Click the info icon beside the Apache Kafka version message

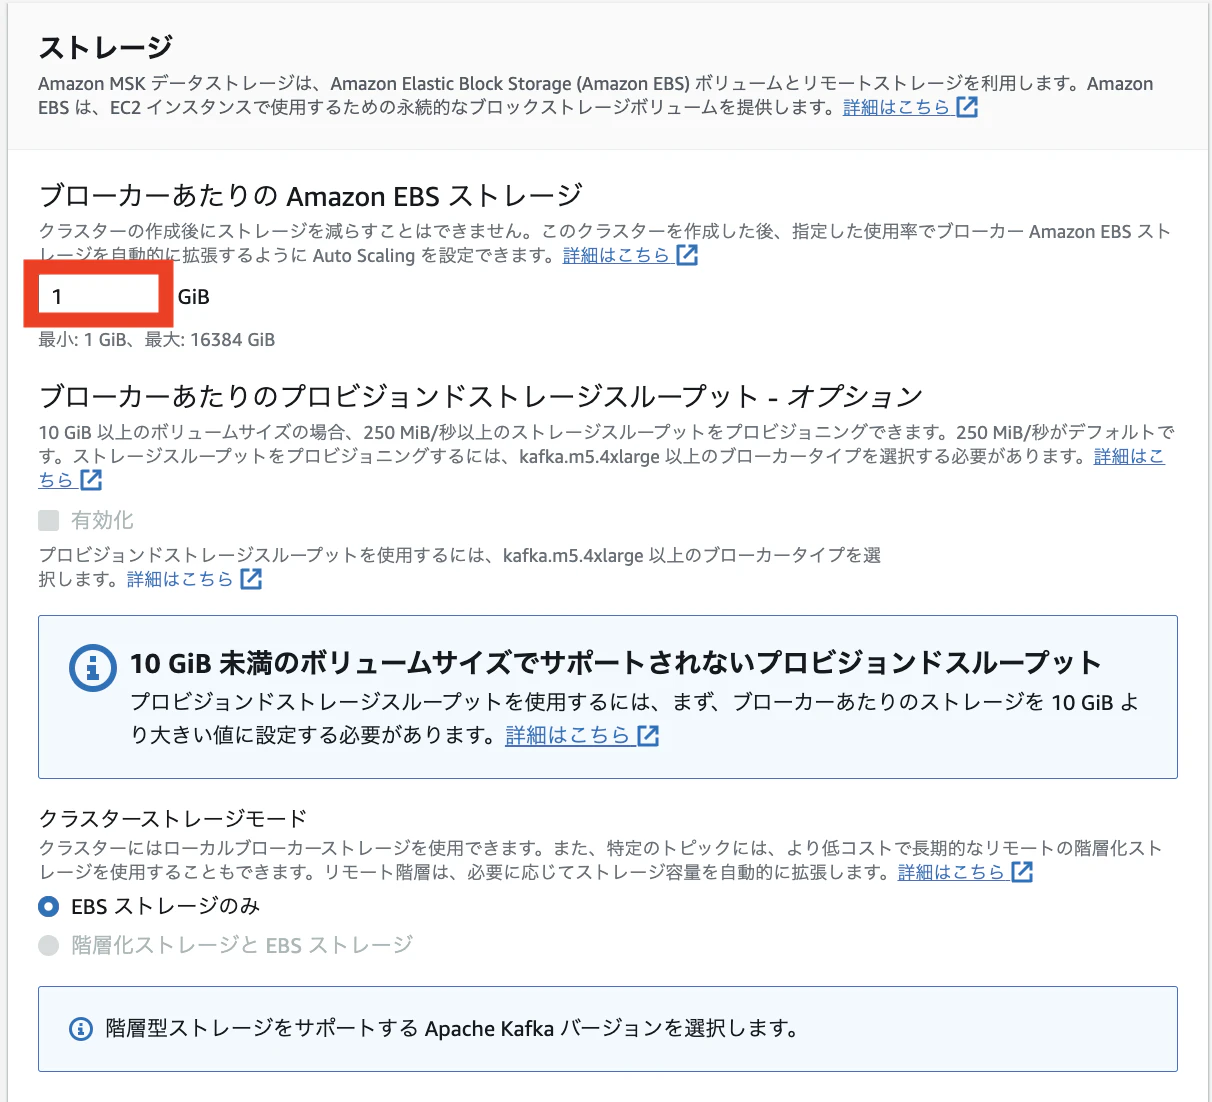click(81, 1029)
